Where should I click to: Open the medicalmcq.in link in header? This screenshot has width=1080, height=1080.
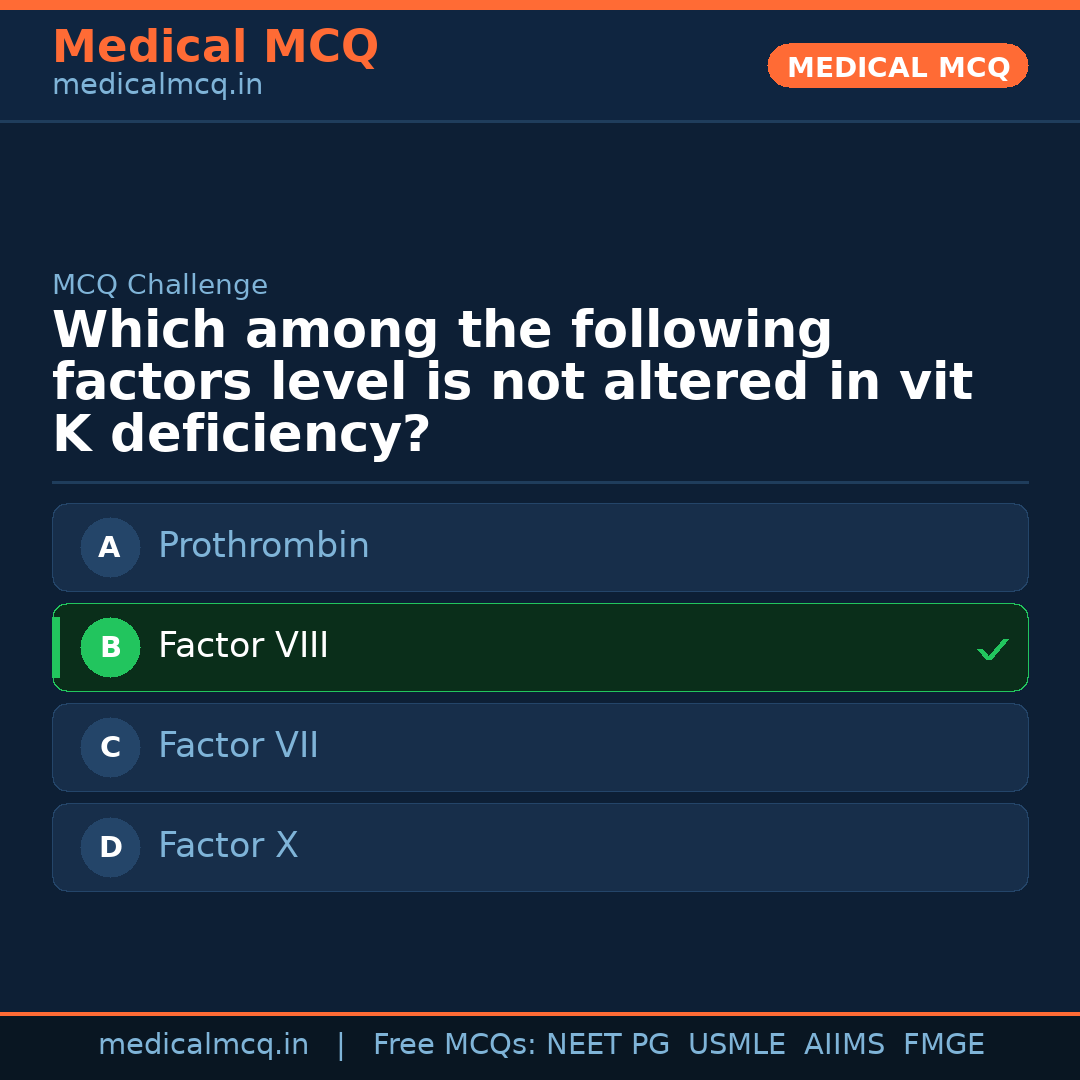(x=157, y=84)
